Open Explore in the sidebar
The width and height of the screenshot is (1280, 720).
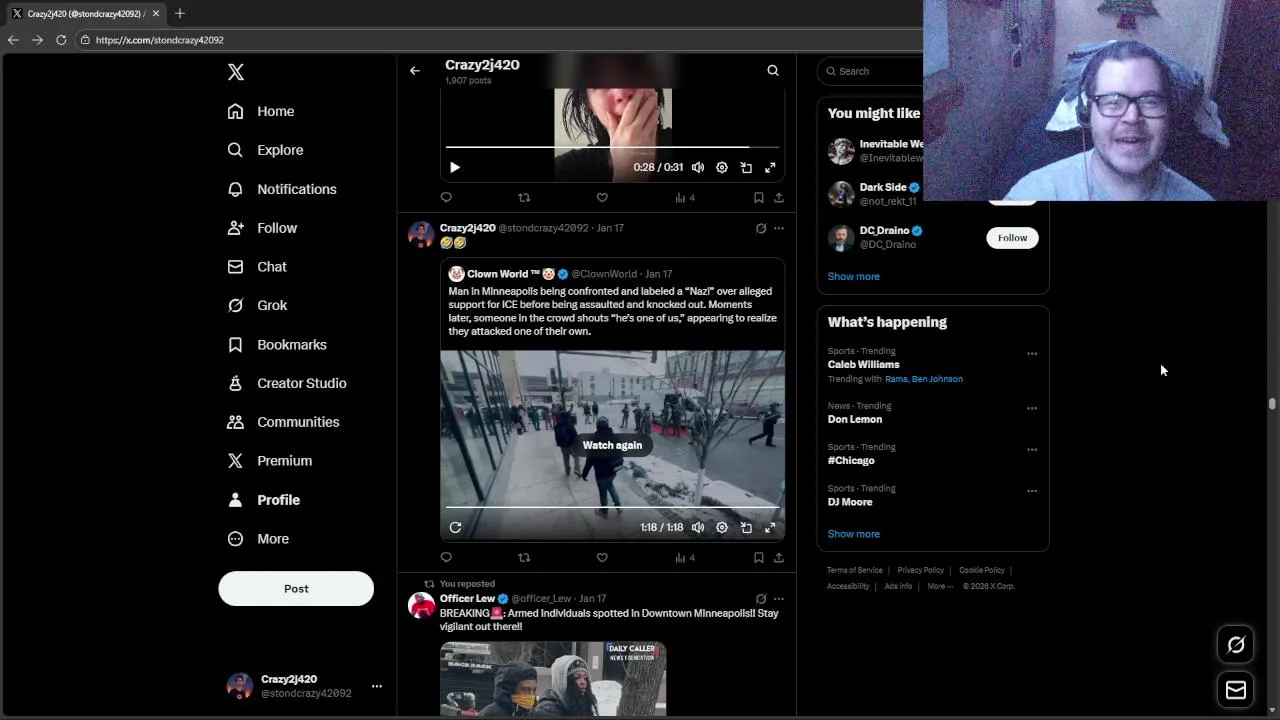pos(265,150)
